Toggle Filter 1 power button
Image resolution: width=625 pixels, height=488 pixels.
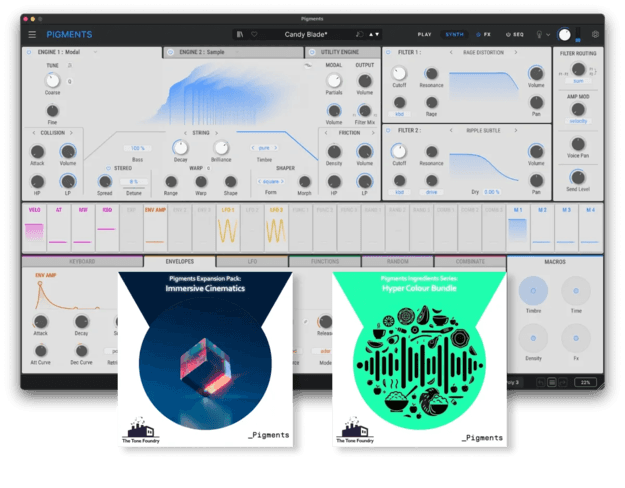[388, 52]
